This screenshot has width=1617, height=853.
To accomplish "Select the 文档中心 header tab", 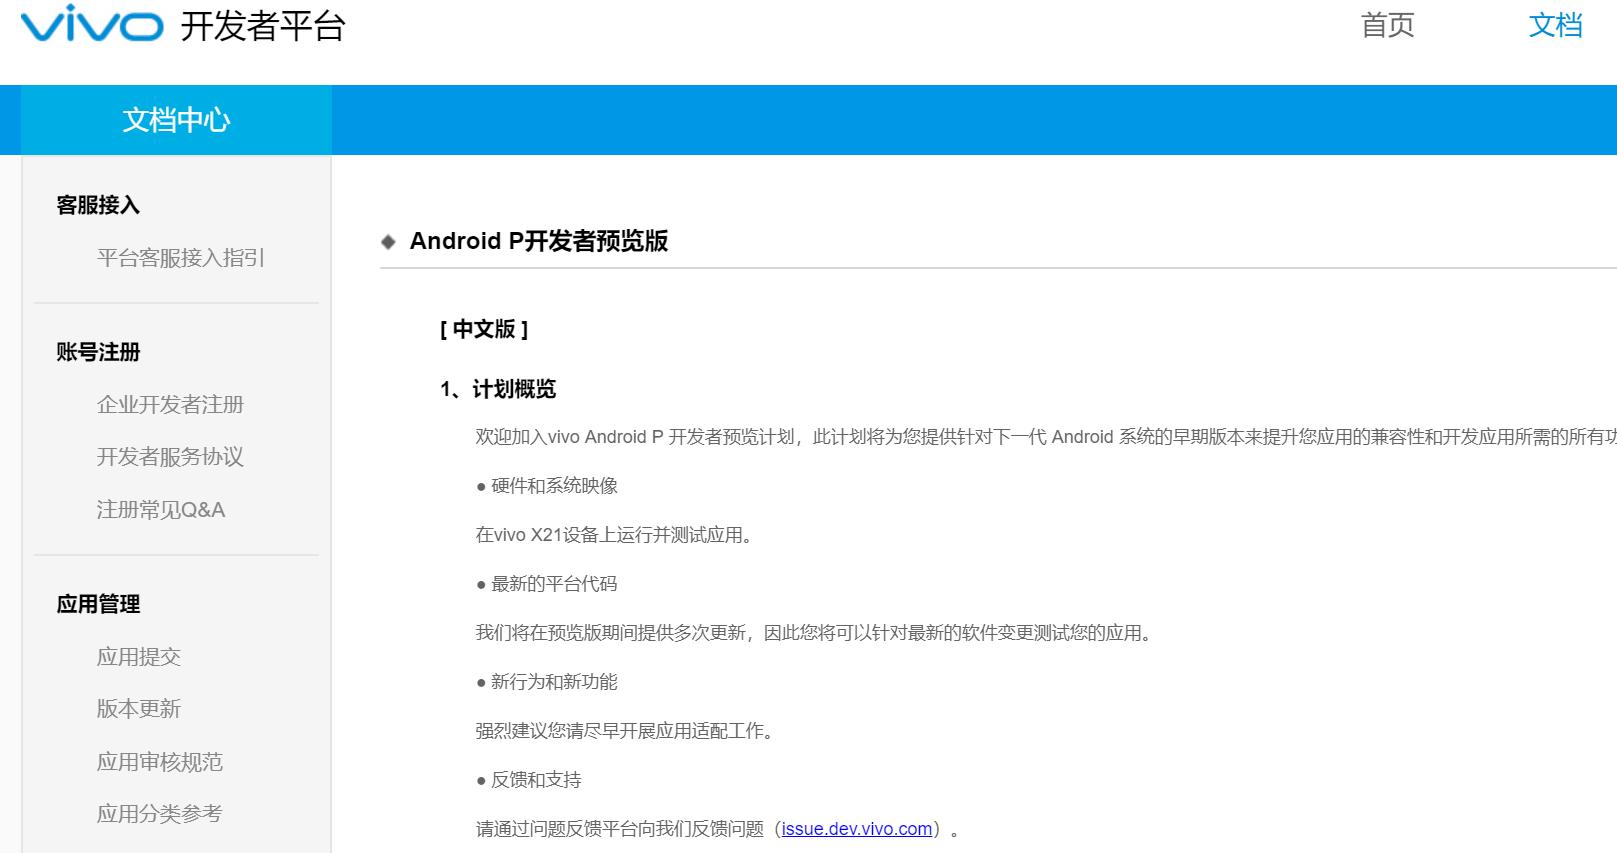I will click(176, 120).
